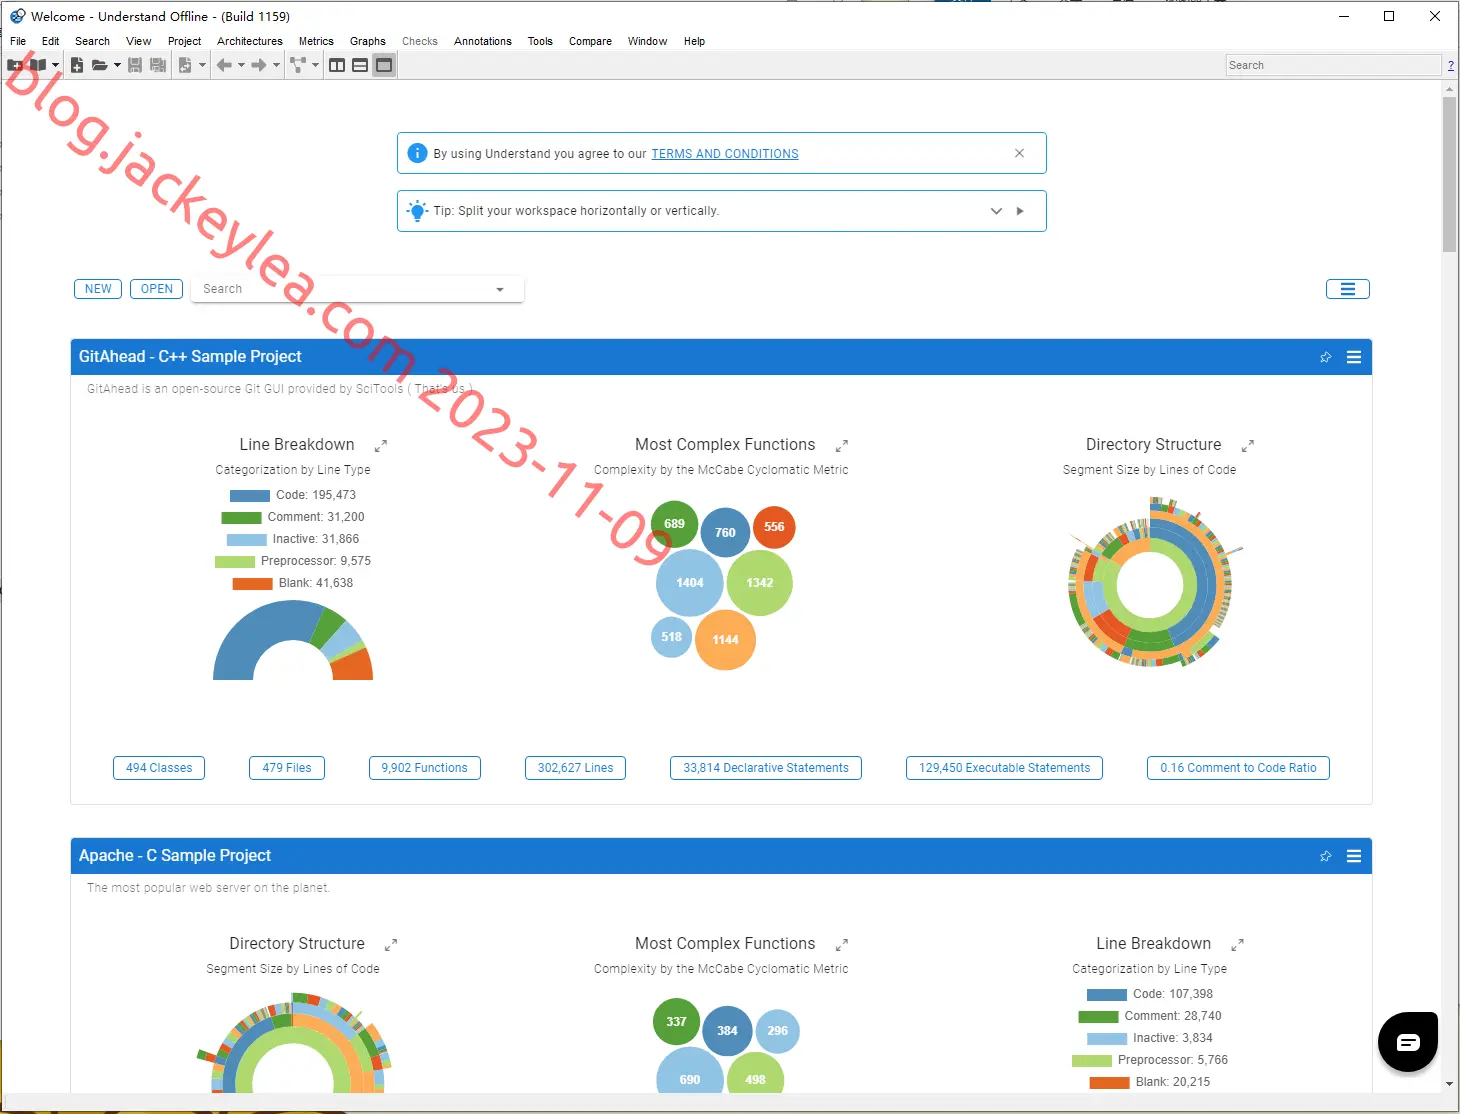The image size is (1460, 1114).
Task: Open the Back history dropdown arrow
Action: 241,65
